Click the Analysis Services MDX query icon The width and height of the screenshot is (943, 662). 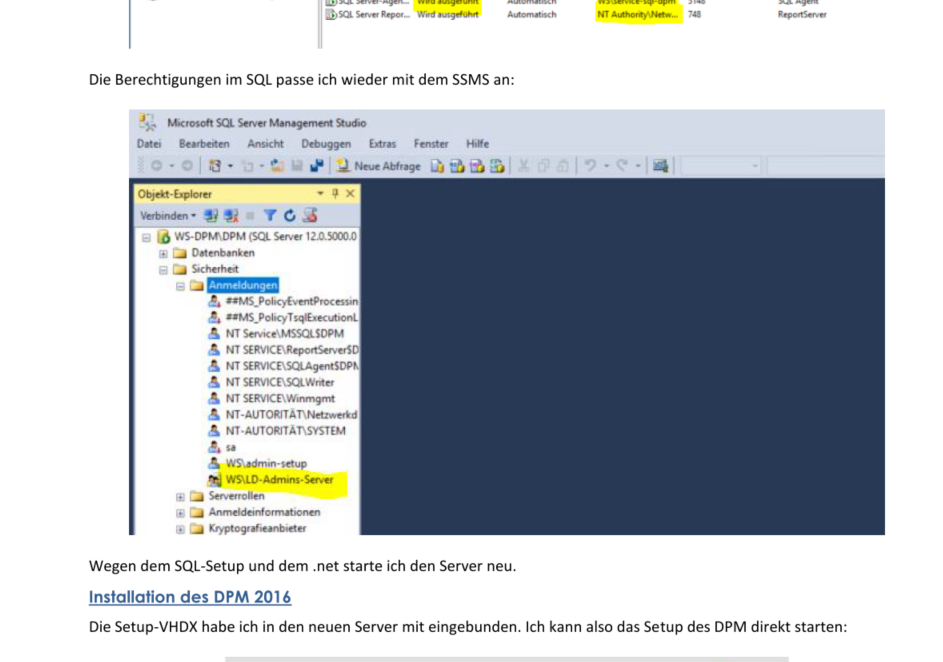457,166
